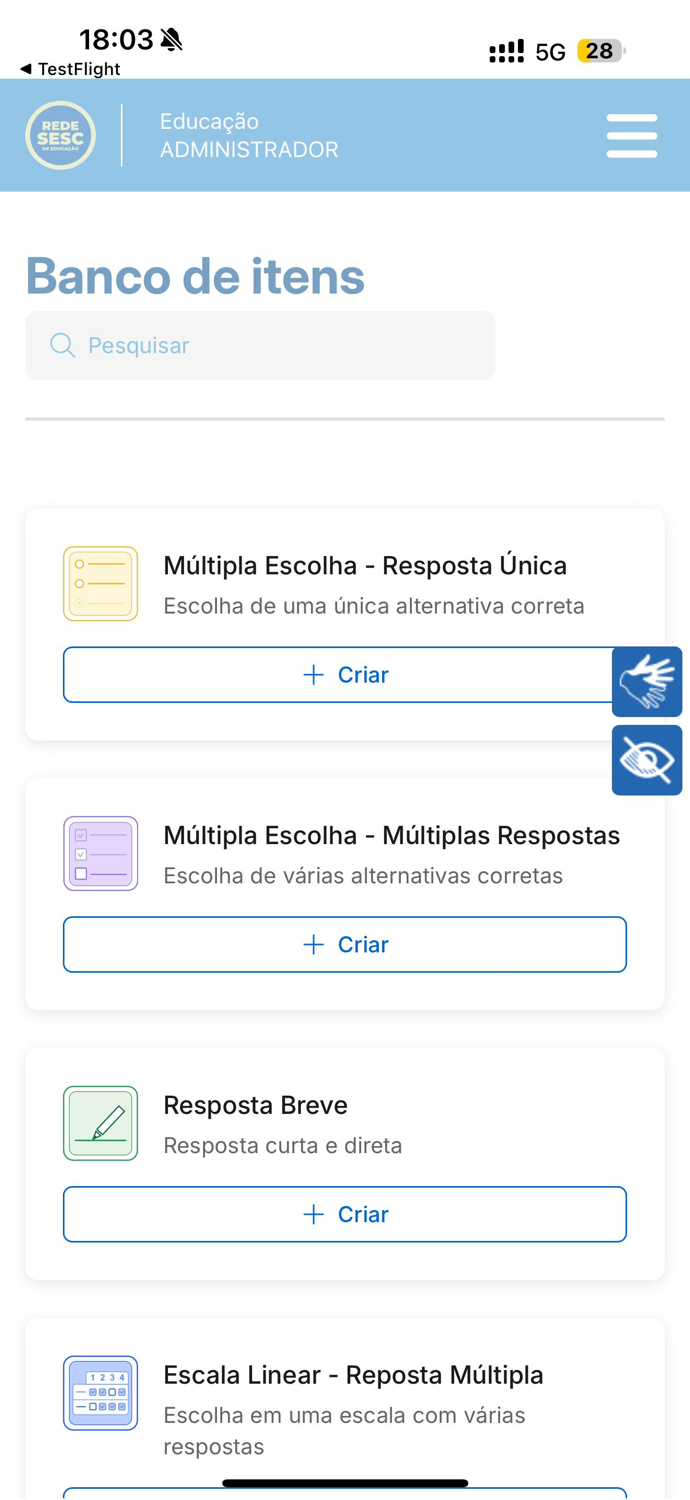The height and width of the screenshot is (1500, 690).
Task: Tap the Pesquisar search field
Action: pos(260,344)
